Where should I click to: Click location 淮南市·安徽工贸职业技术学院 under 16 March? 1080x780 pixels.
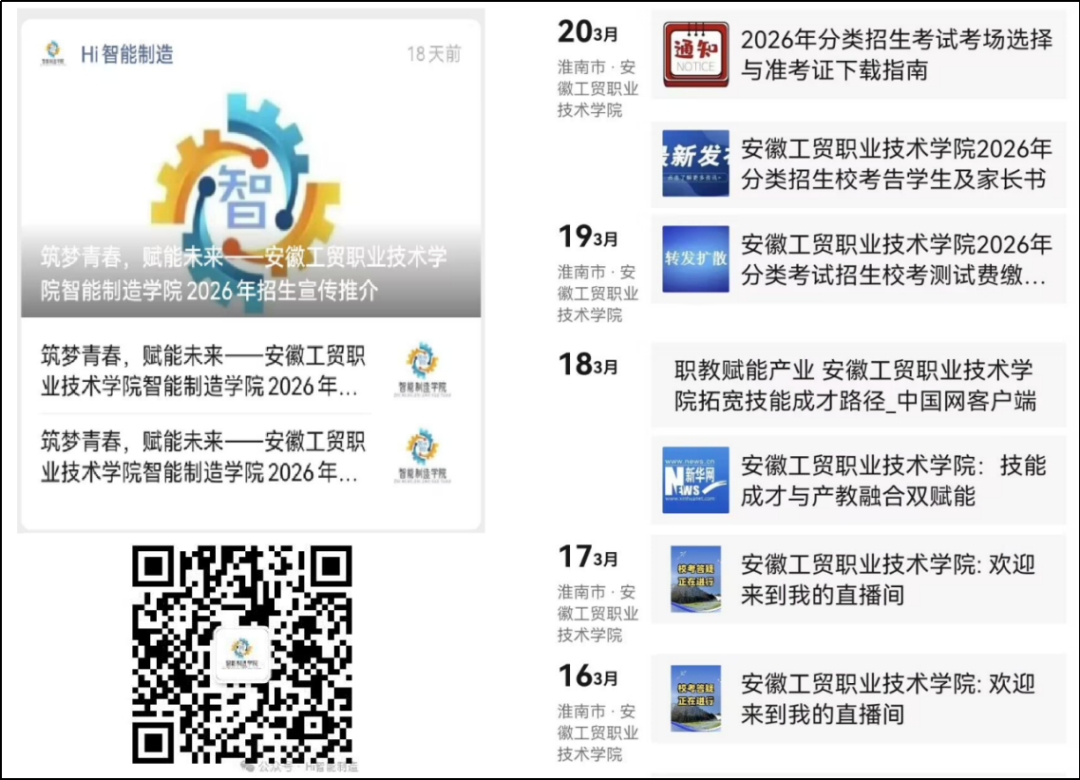597,732
